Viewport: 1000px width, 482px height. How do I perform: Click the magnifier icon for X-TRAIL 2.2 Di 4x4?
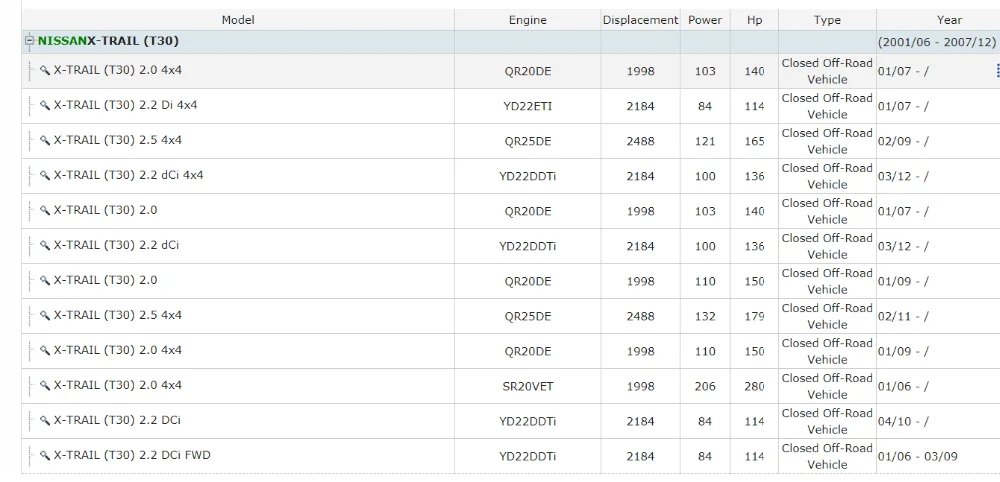click(x=45, y=105)
